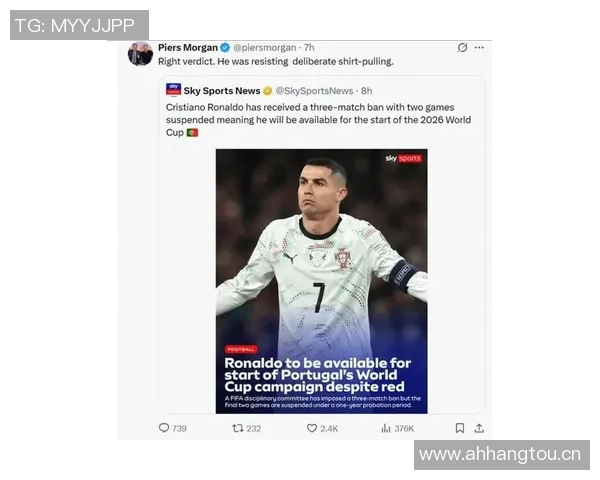Open the @SkySportsNews handle
This screenshot has width=600, height=480.
[314, 91]
